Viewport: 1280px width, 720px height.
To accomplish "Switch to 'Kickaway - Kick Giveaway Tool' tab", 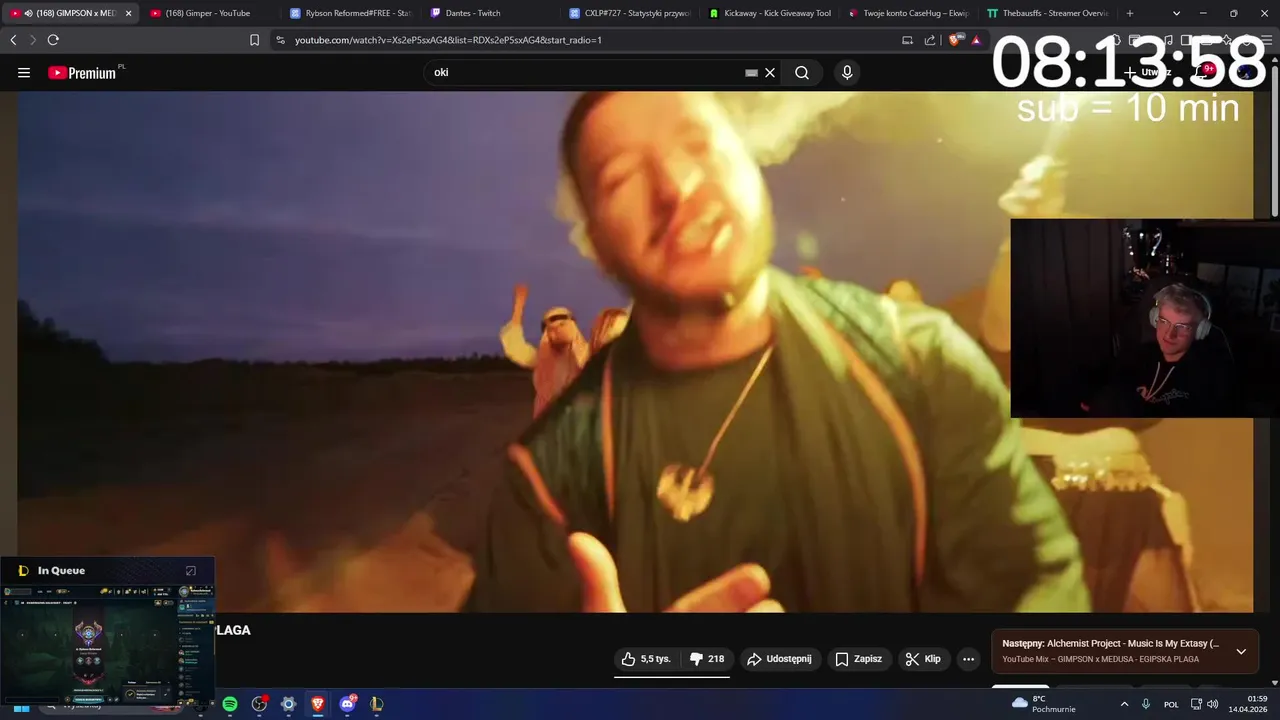I will [x=770, y=13].
